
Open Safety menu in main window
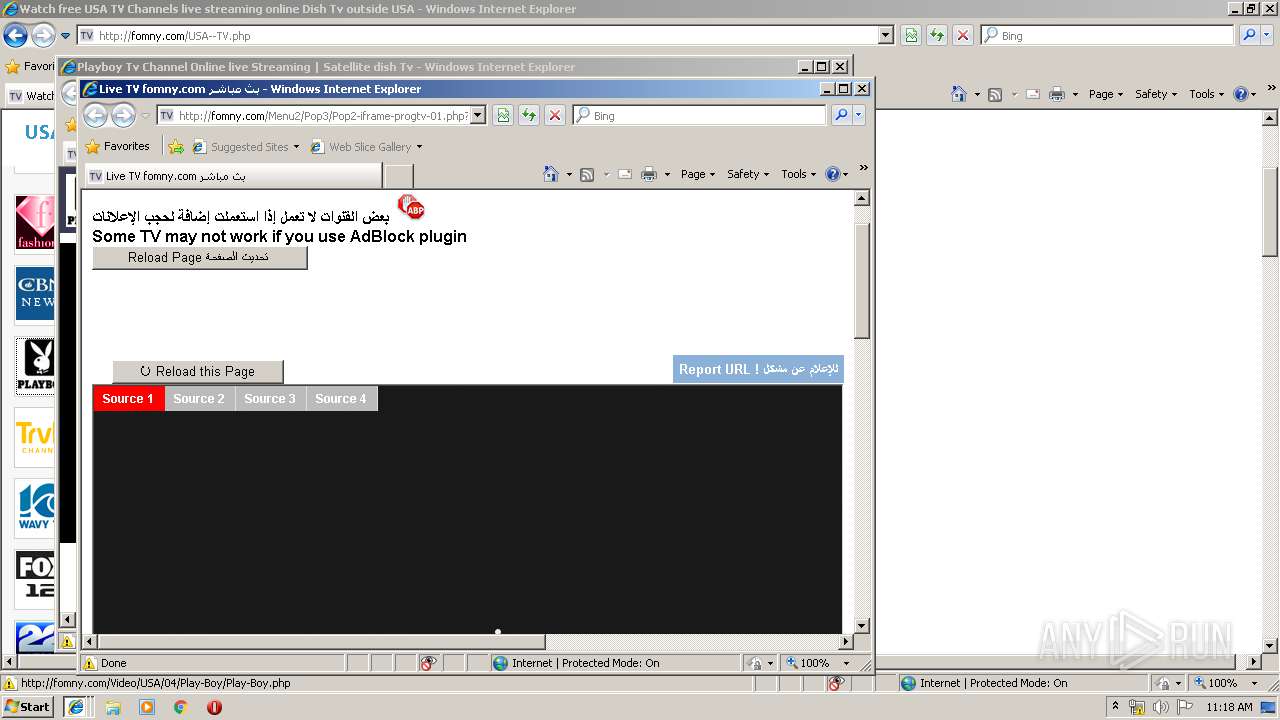[1156, 94]
